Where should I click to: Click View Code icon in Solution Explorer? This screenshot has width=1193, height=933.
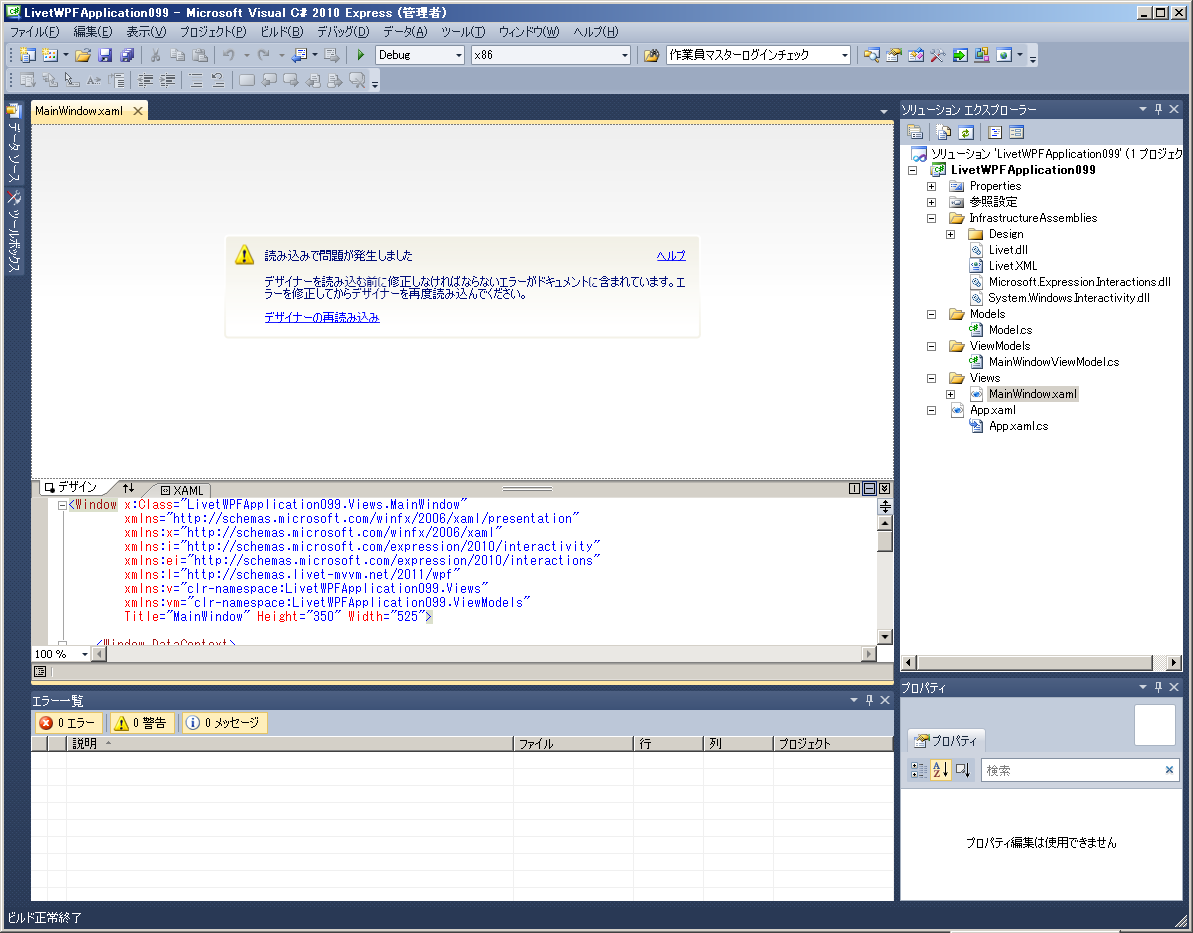click(994, 132)
